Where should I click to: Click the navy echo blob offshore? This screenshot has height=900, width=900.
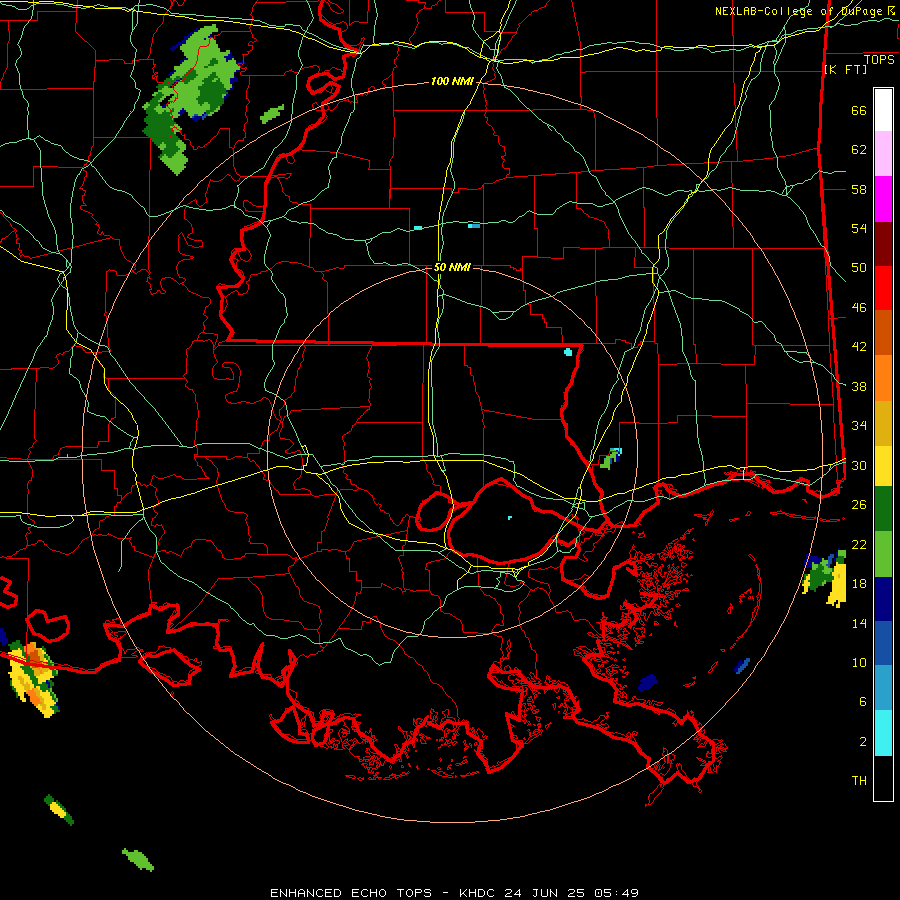[x=647, y=682]
